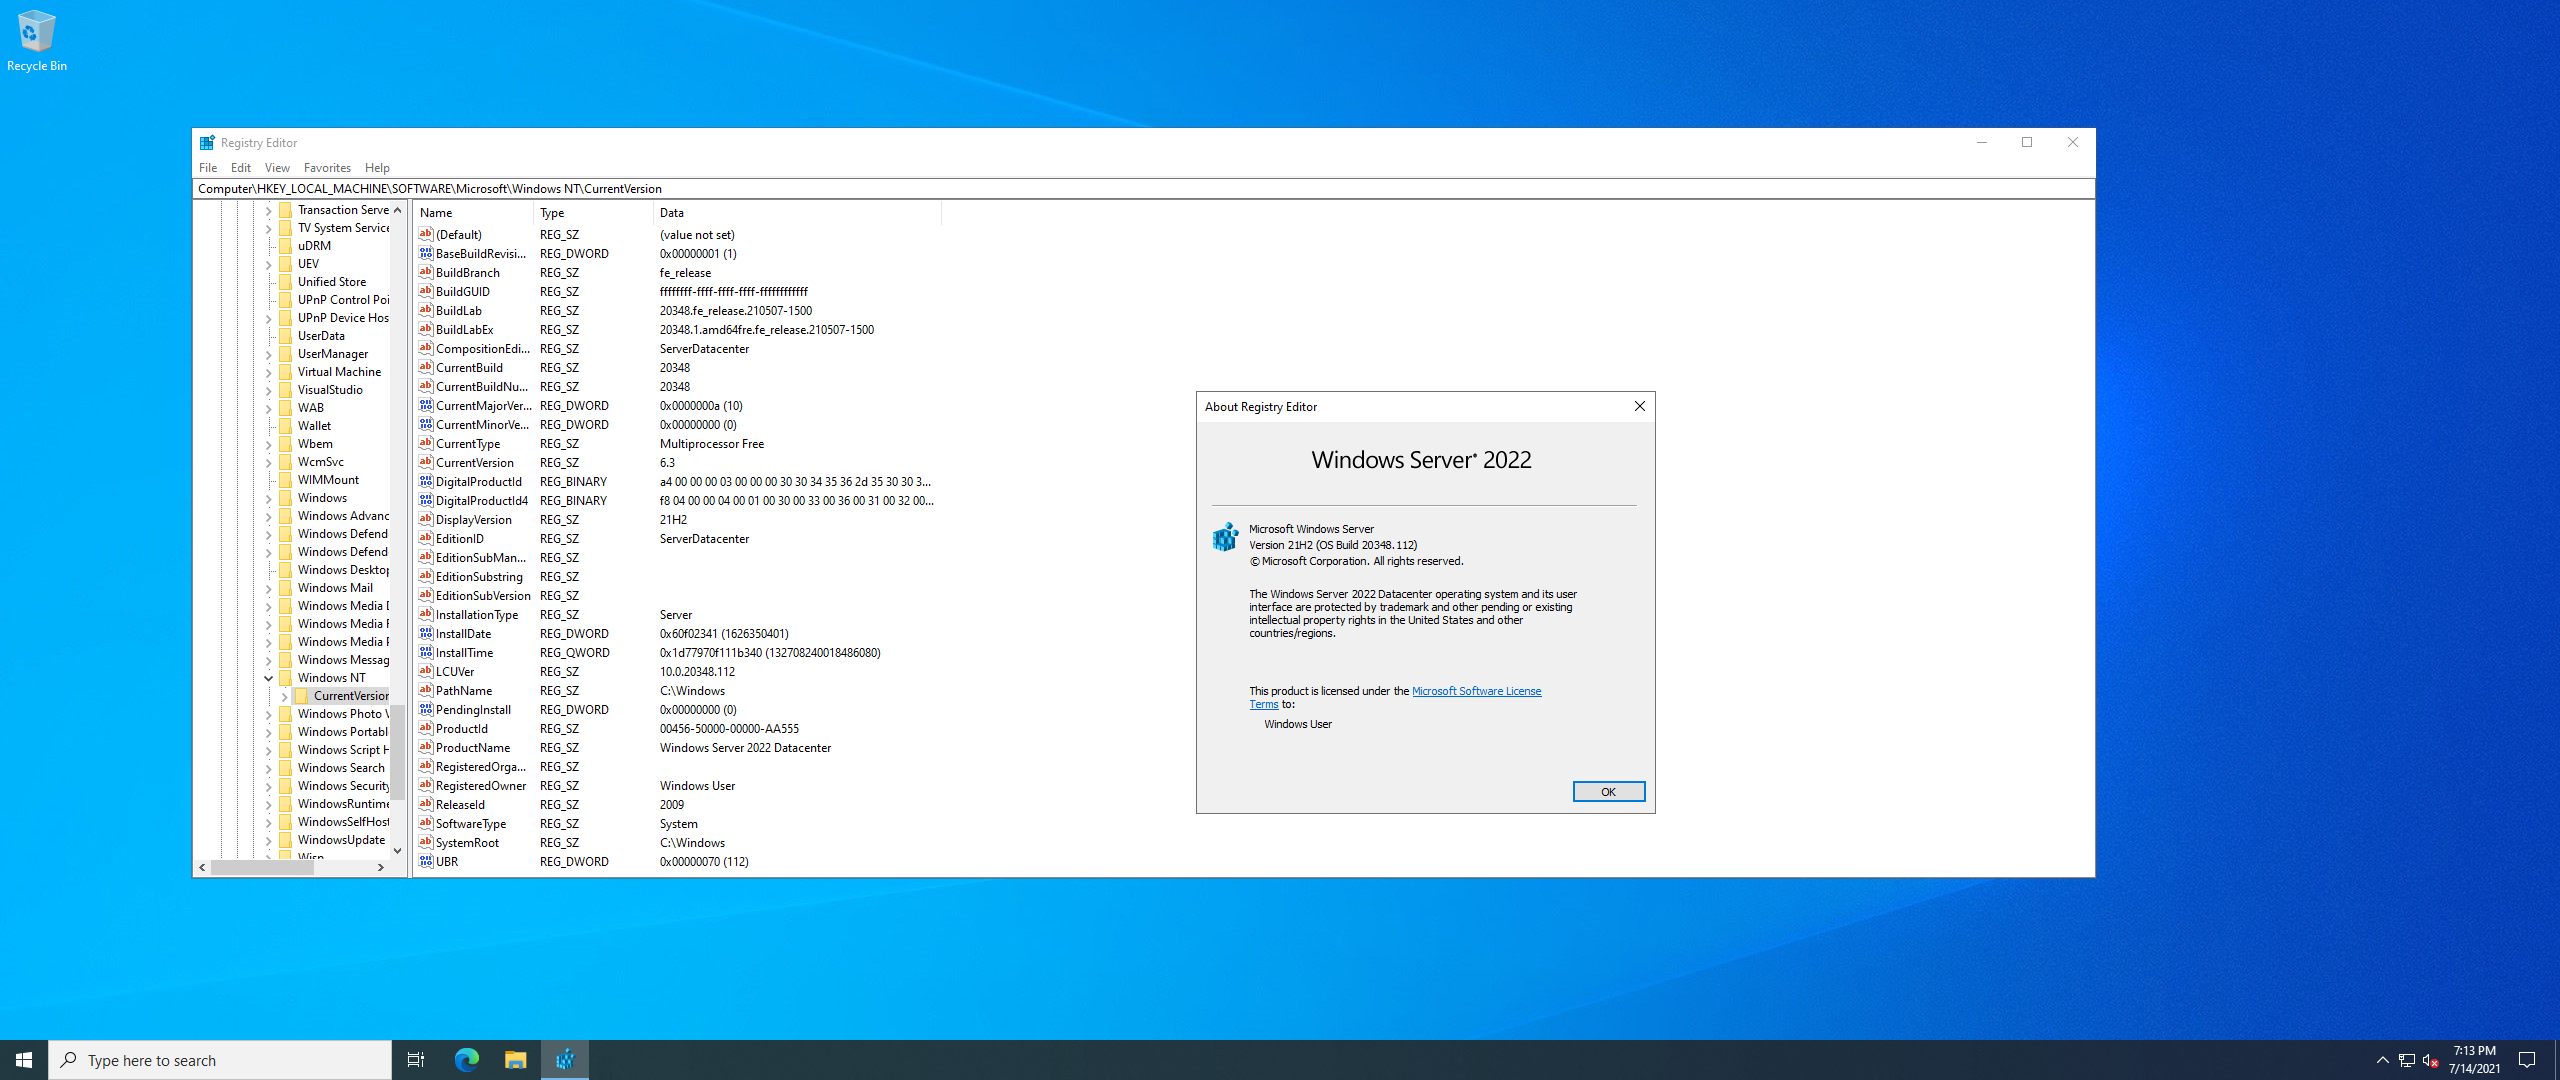Click the Windows Server icon in About dialog
This screenshot has height=1080, width=2560.
(1225, 537)
